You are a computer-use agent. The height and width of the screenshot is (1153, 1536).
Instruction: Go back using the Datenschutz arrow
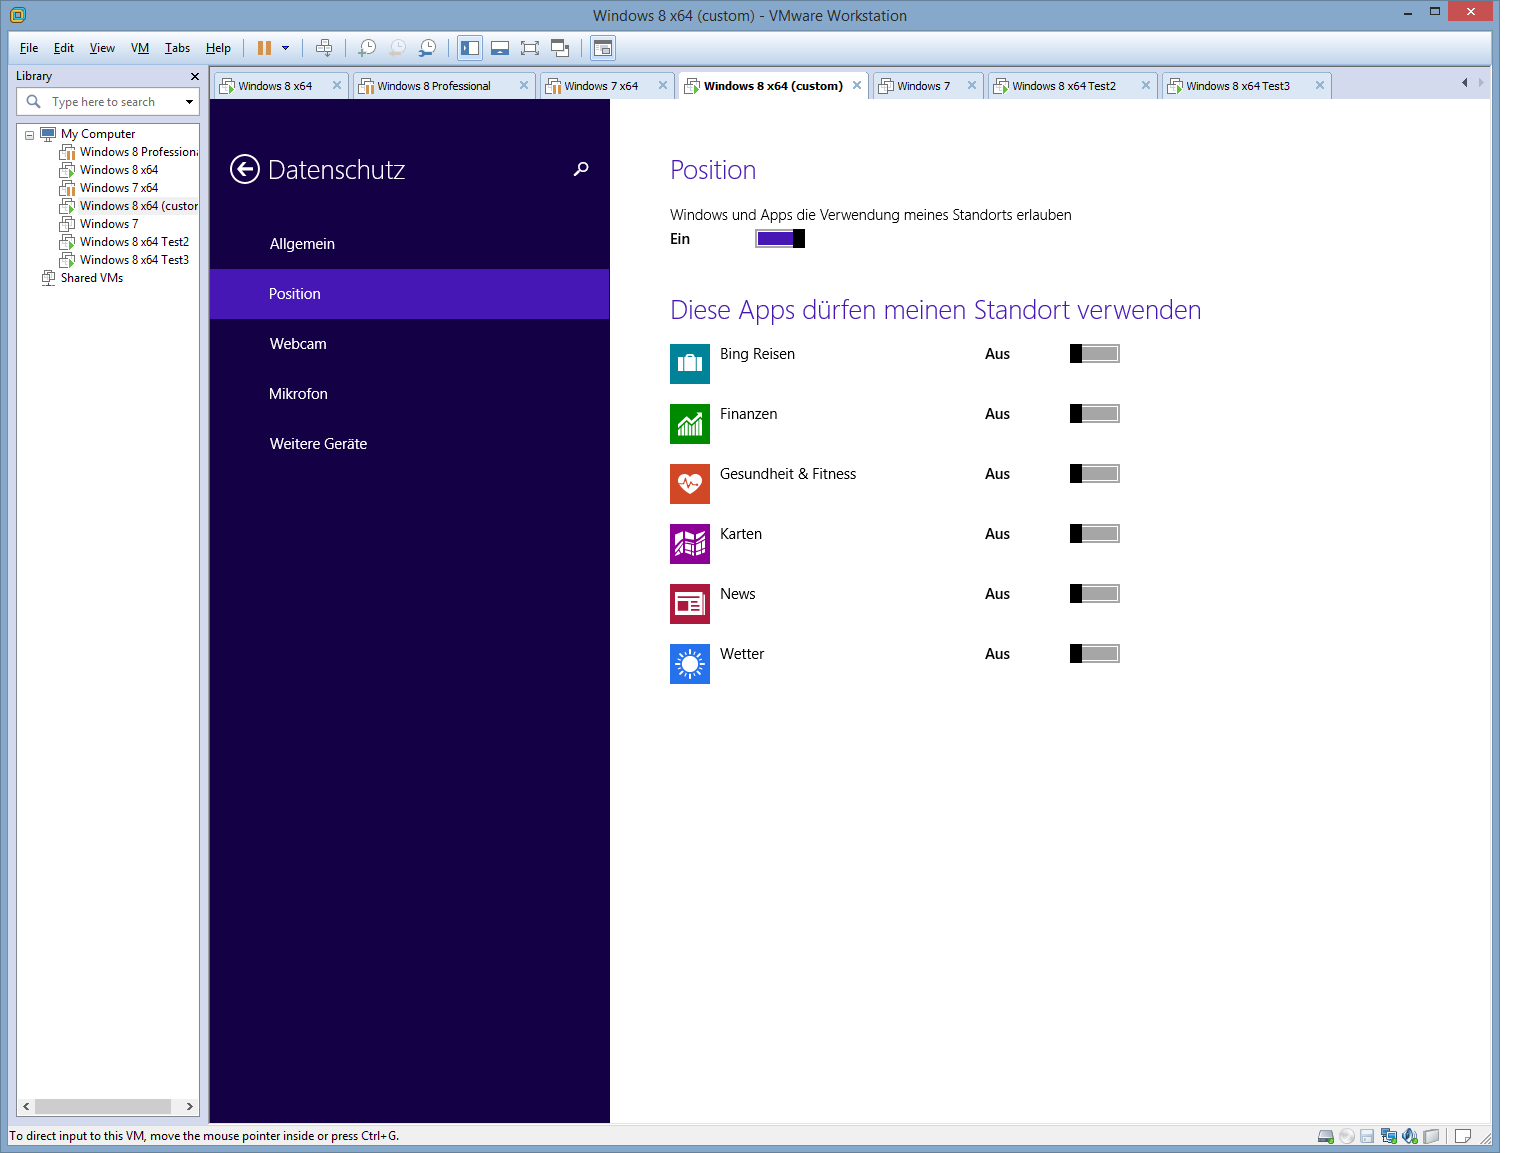click(x=245, y=170)
